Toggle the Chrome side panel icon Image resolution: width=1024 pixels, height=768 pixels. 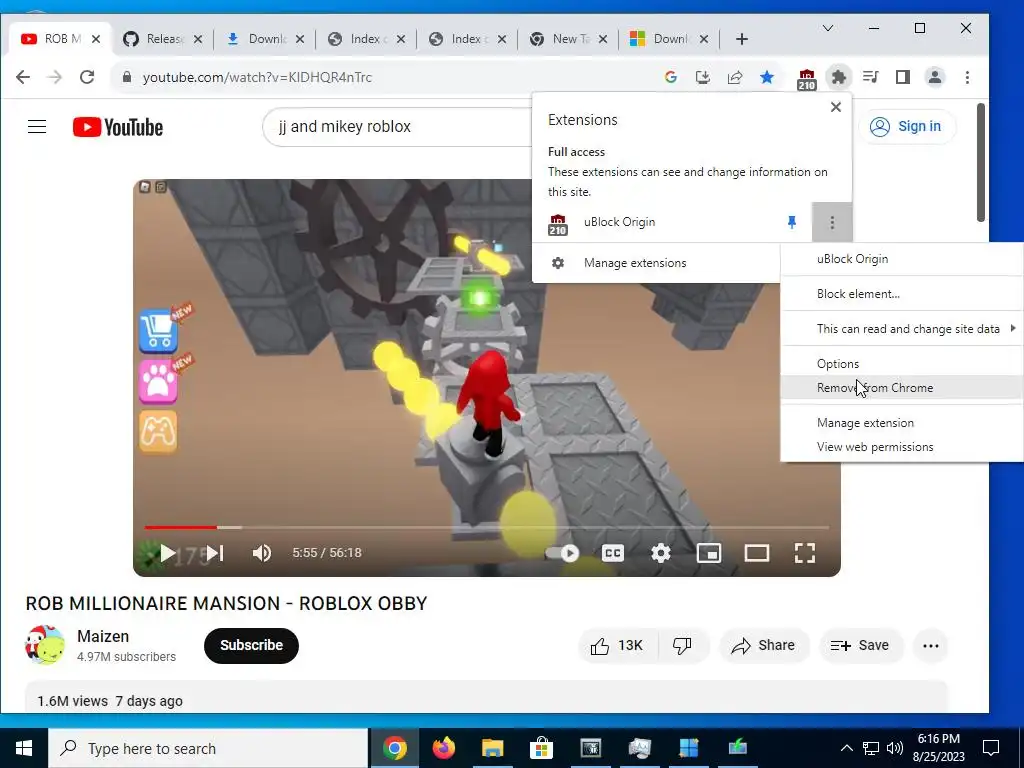(x=903, y=77)
